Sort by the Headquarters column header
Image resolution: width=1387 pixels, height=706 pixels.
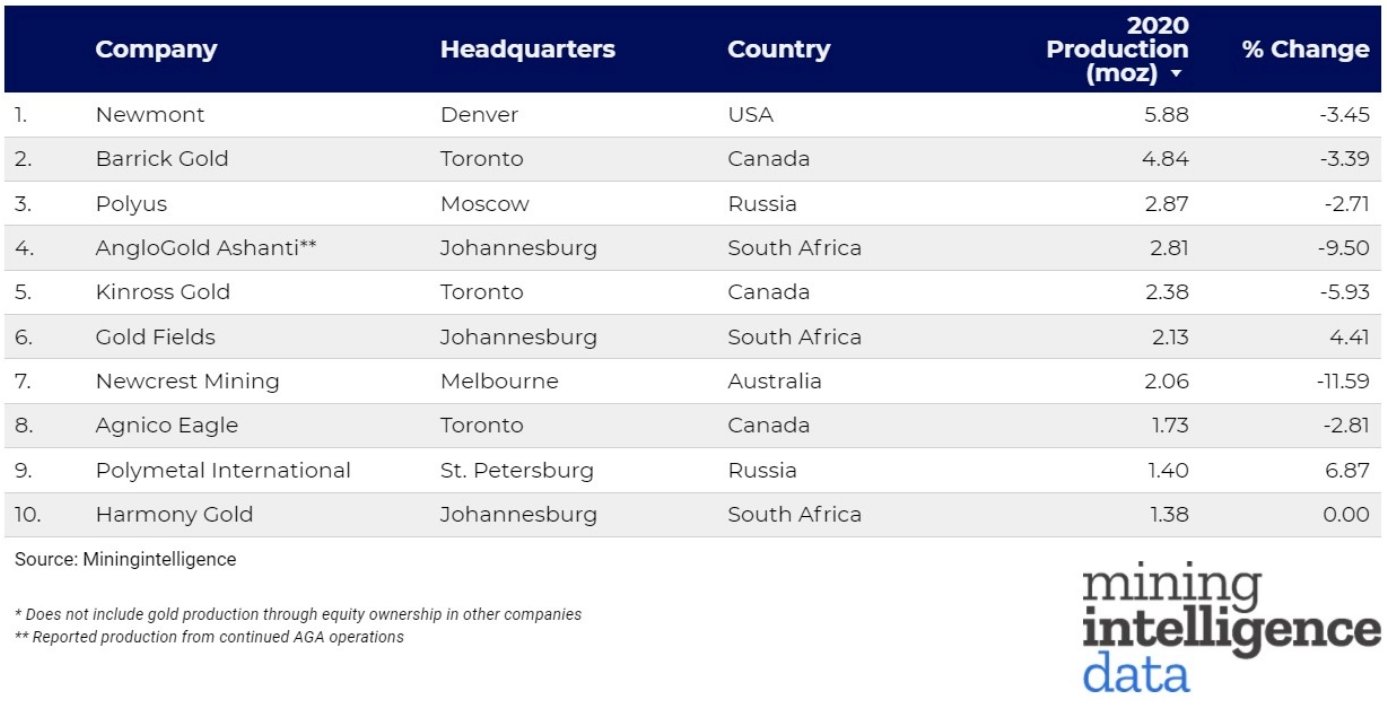tap(527, 49)
